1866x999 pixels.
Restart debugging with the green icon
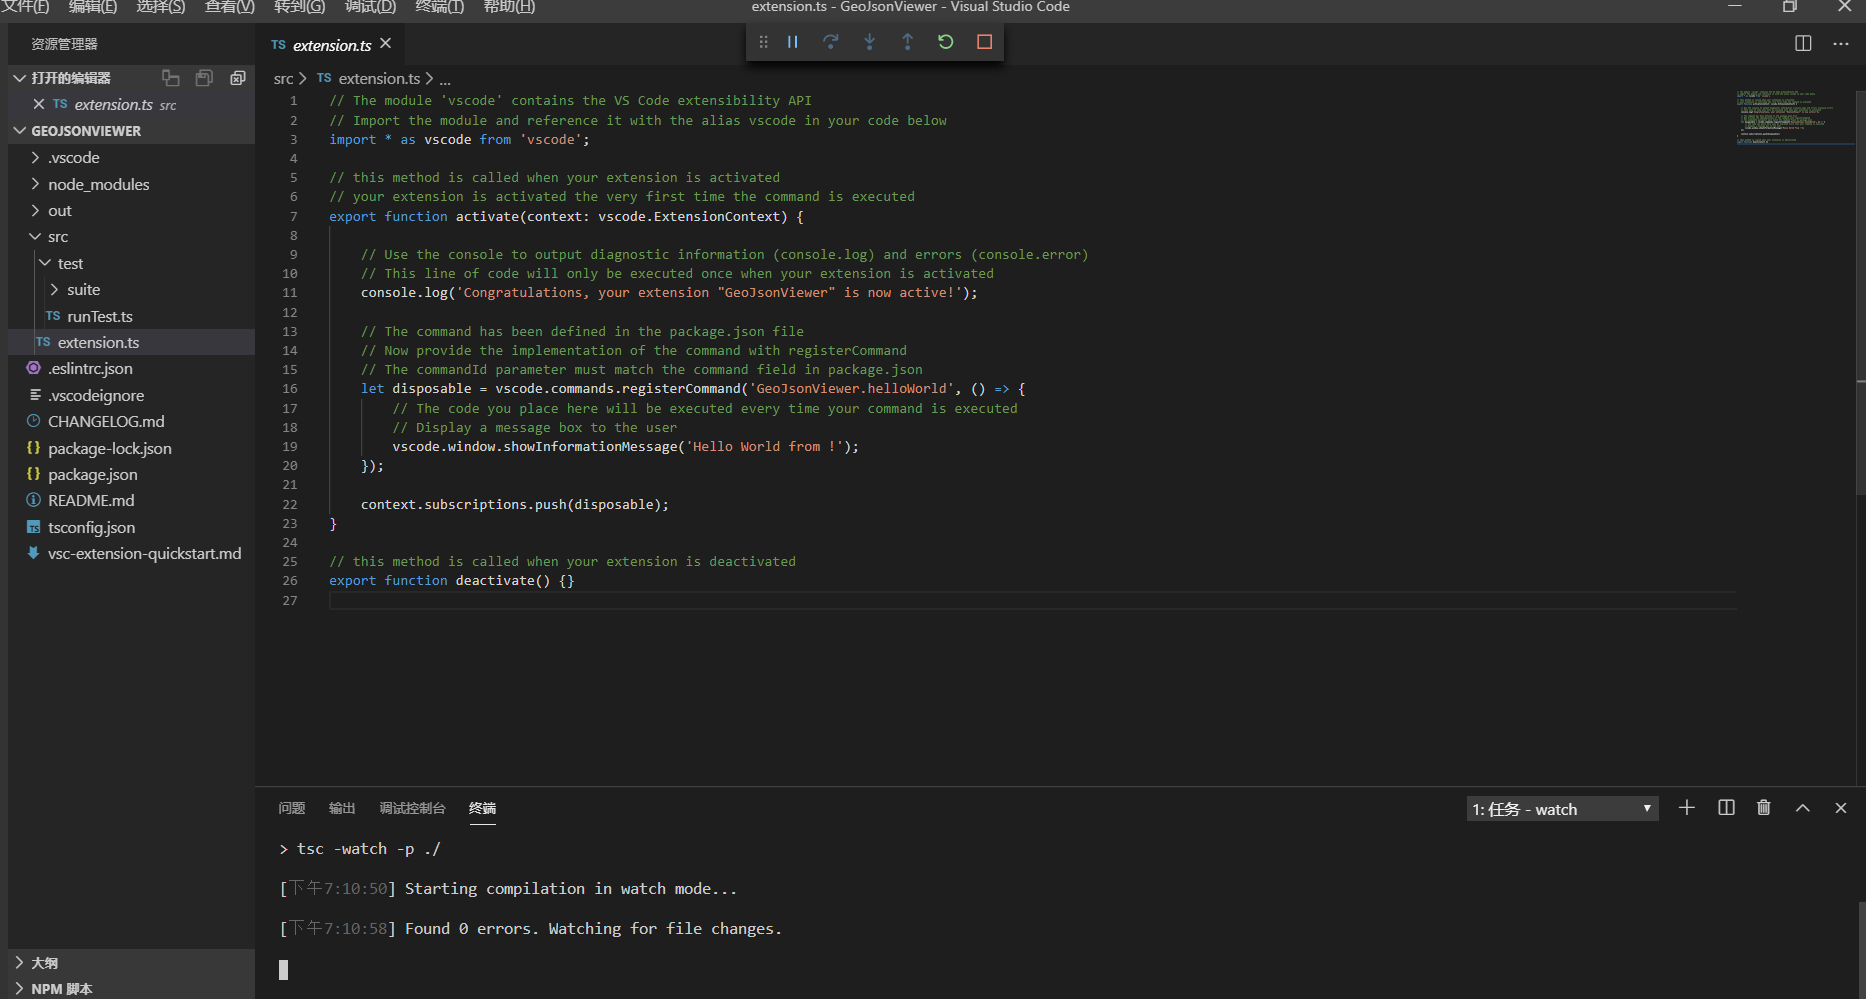[x=945, y=42]
